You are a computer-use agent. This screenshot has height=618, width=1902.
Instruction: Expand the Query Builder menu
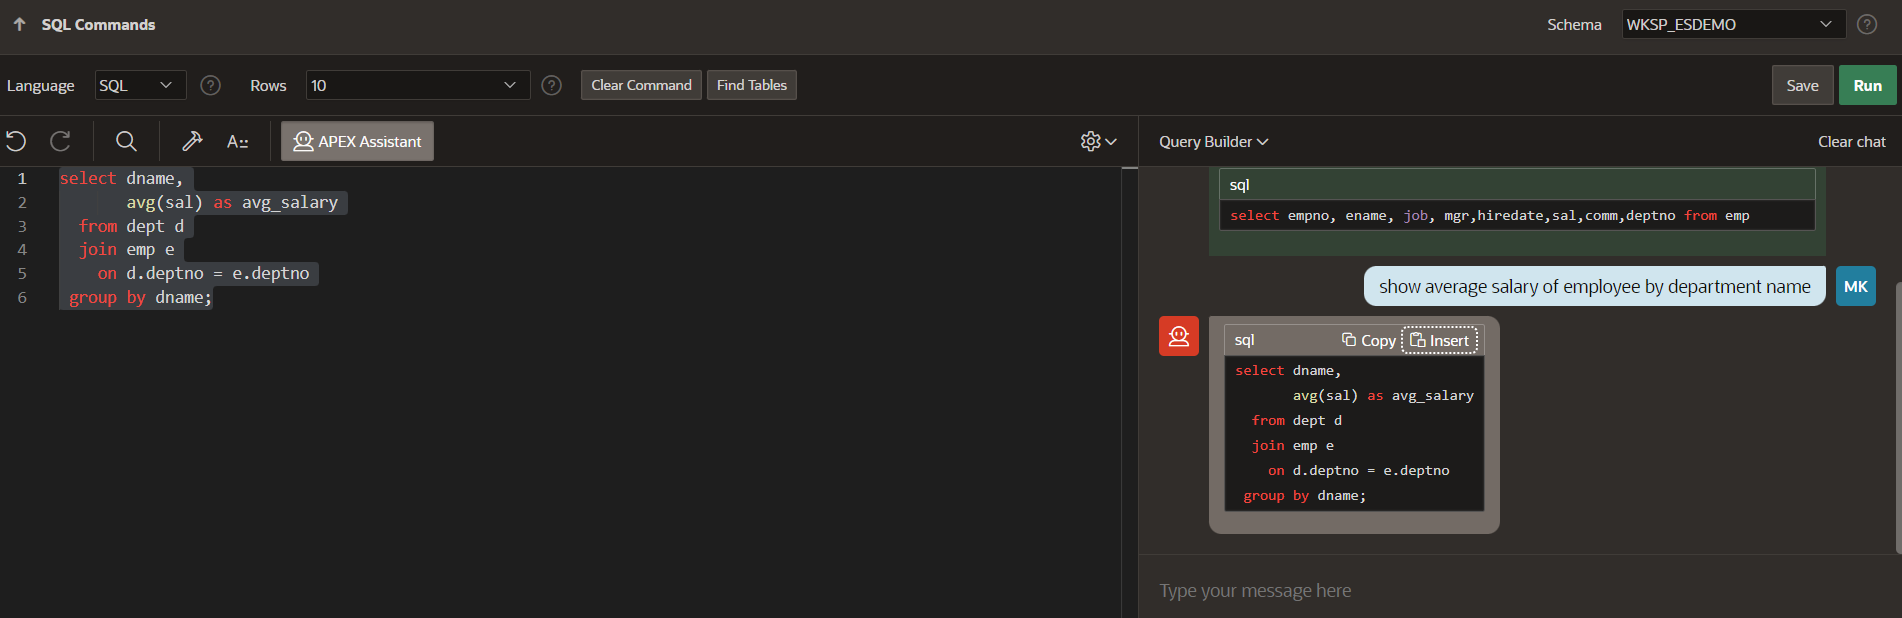tap(1213, 142)
